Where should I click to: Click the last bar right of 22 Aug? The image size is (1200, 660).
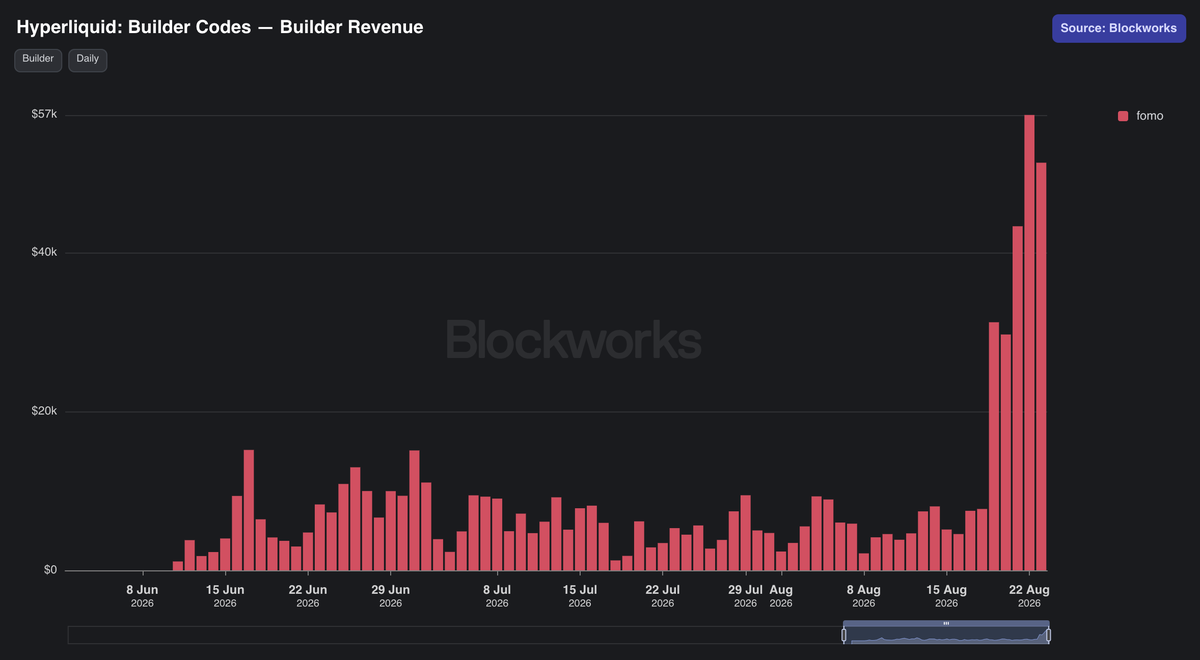(1041, 367)
